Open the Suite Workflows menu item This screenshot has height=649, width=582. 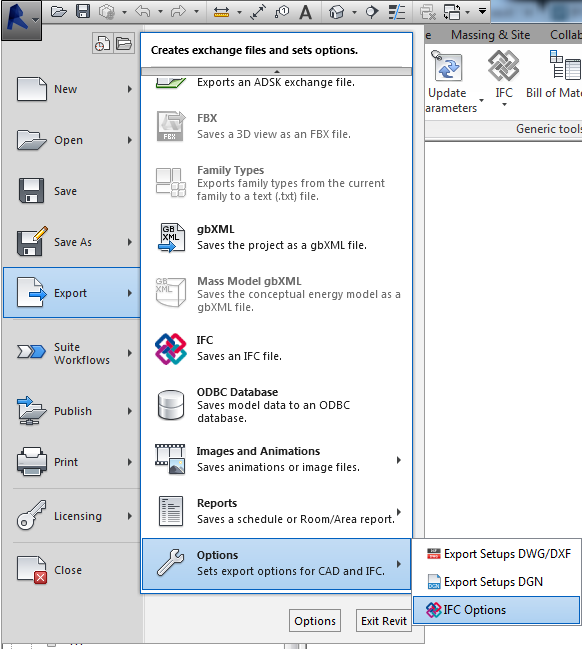72,353
